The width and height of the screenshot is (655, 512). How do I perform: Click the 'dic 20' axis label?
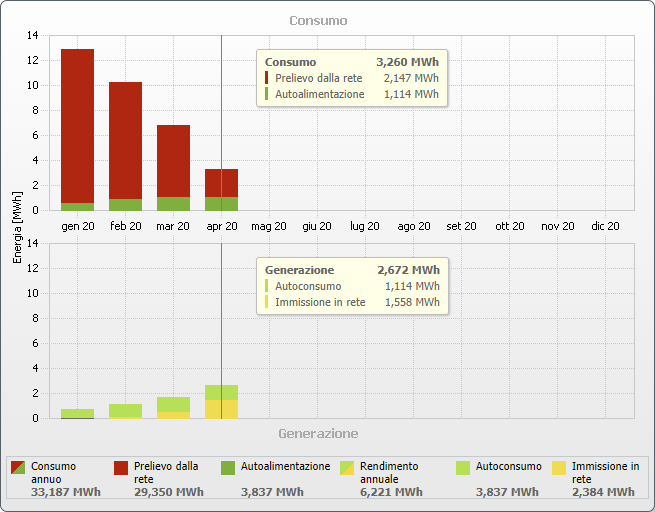click(x=605, y=226)
